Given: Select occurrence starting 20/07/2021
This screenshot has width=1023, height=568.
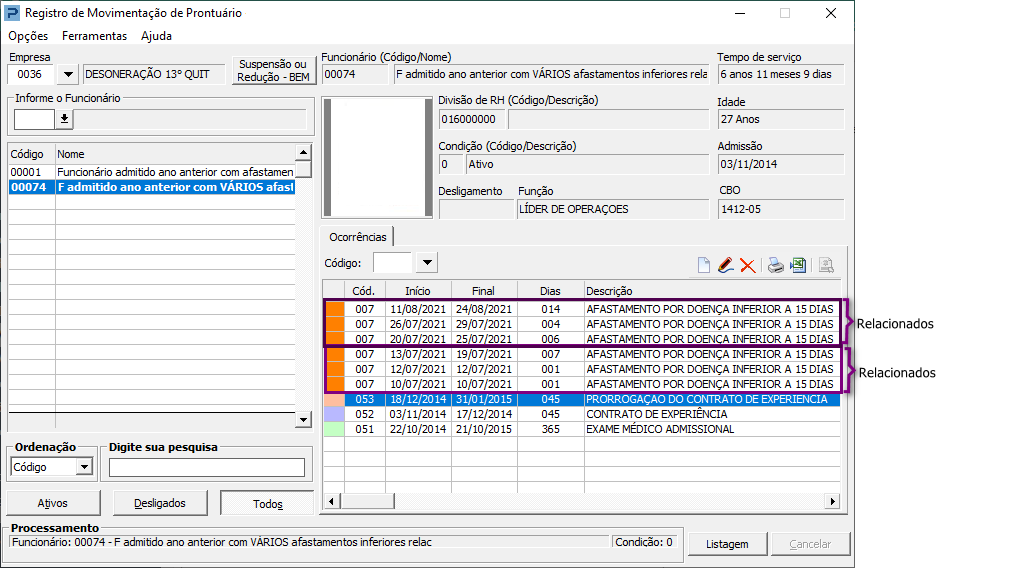Looking at the screenshot, I should pos(582,339).
